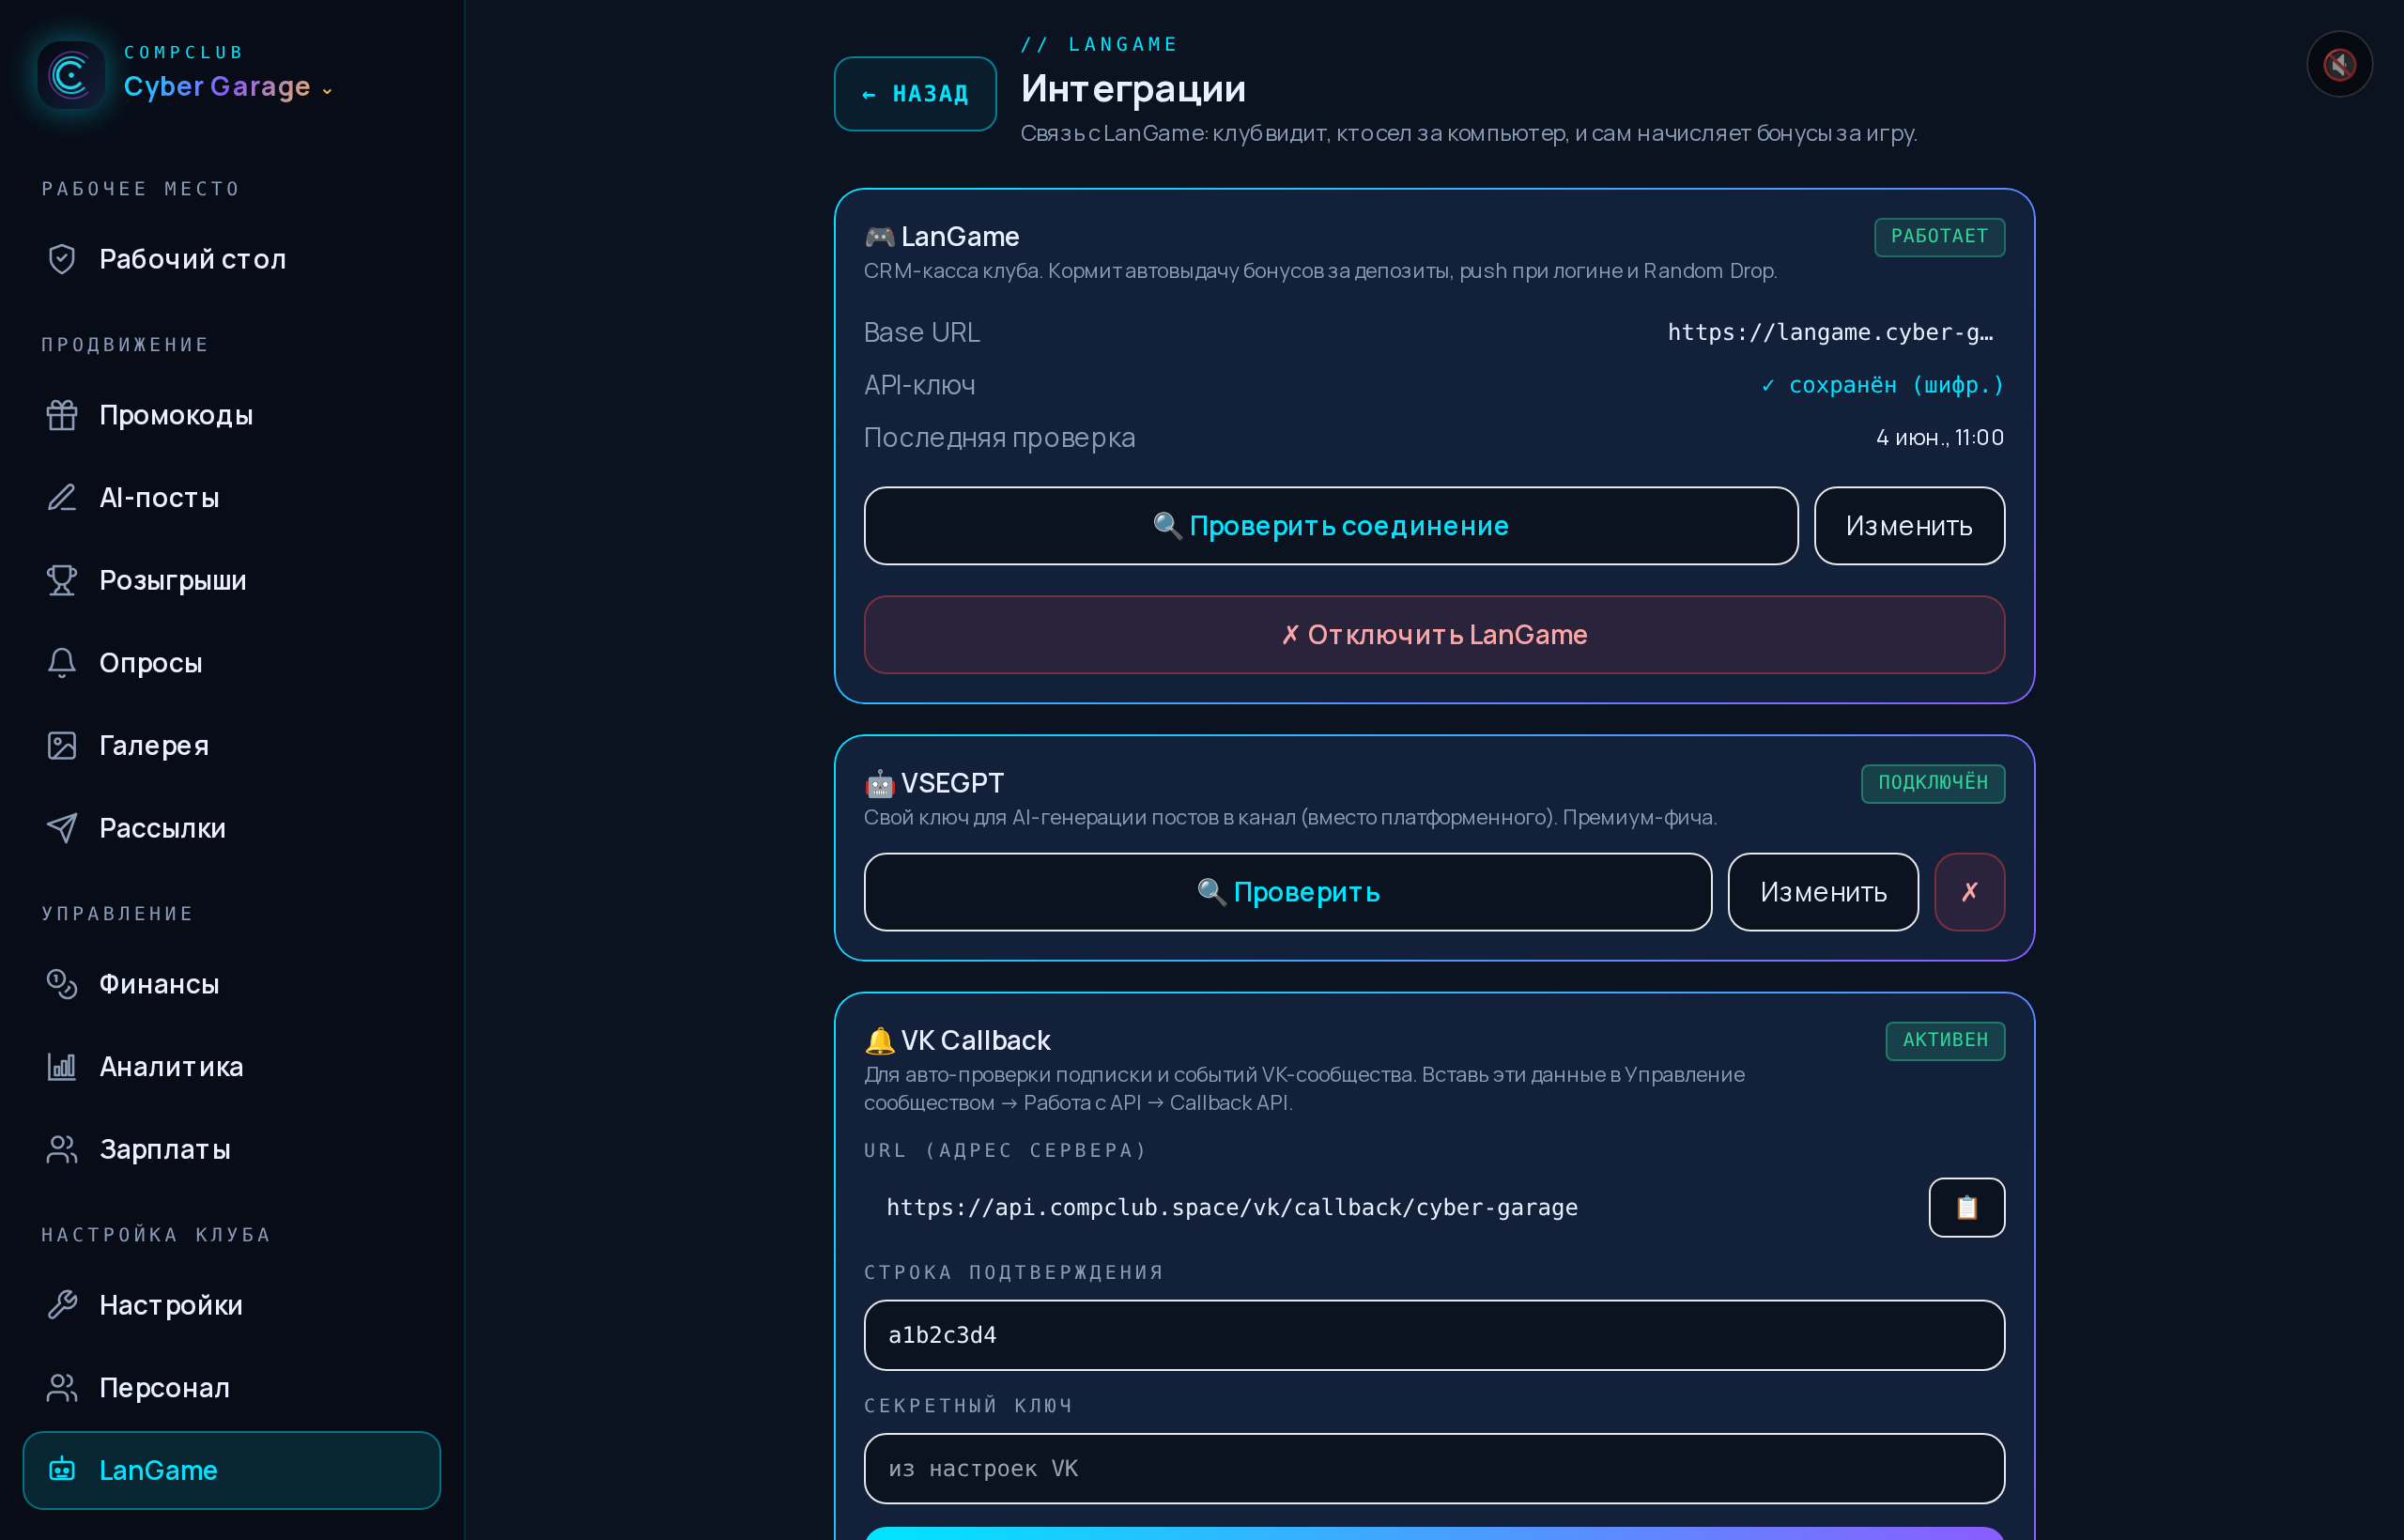Click Отключить LanGame button
This screenshot has height=1540, width=2404.
coord(1434,635)
